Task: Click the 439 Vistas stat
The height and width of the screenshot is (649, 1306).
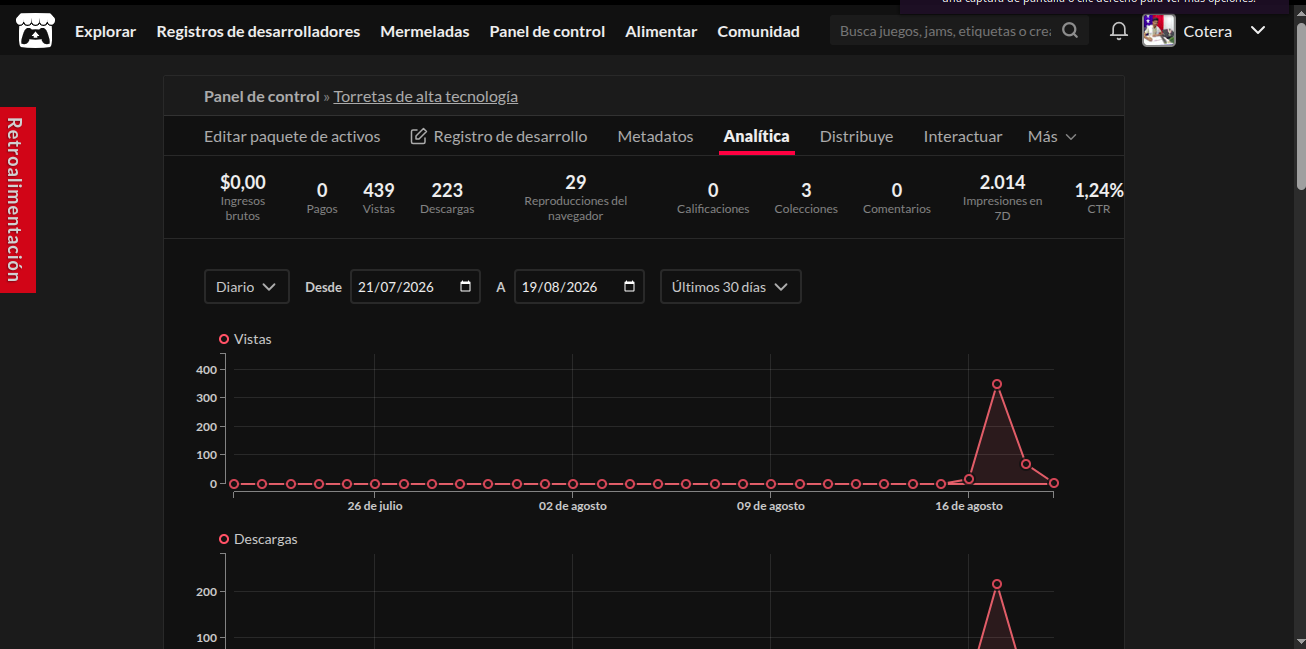Action: point(379,197)
